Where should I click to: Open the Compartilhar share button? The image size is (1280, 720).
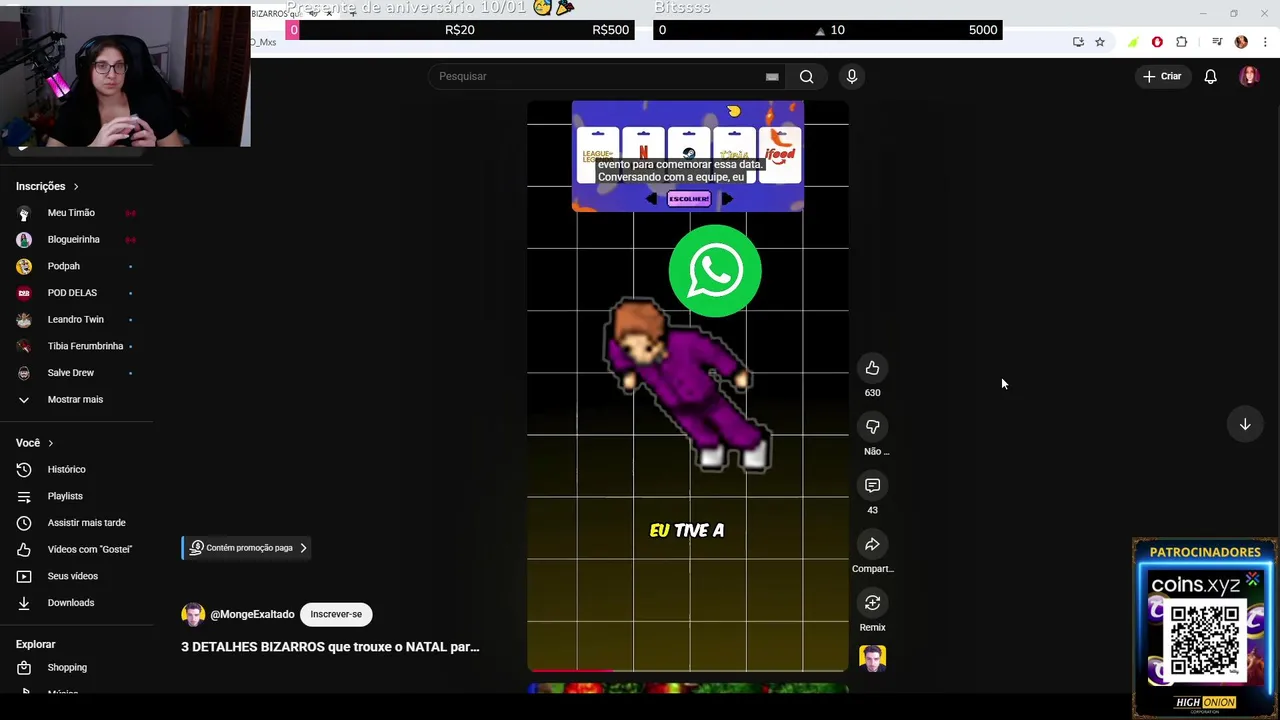(x=872, y=544)
